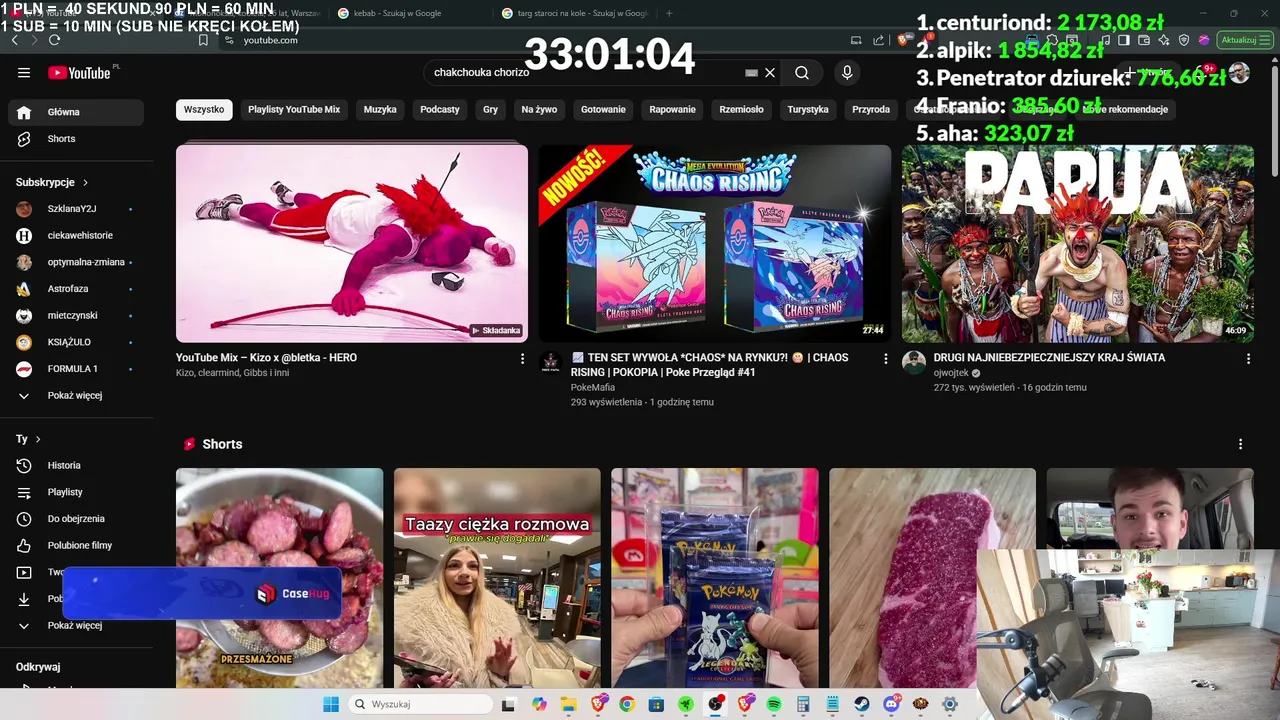Open the on-screen keyboard icon in search box
The image size is (1280, 720).
coord(751,72)
